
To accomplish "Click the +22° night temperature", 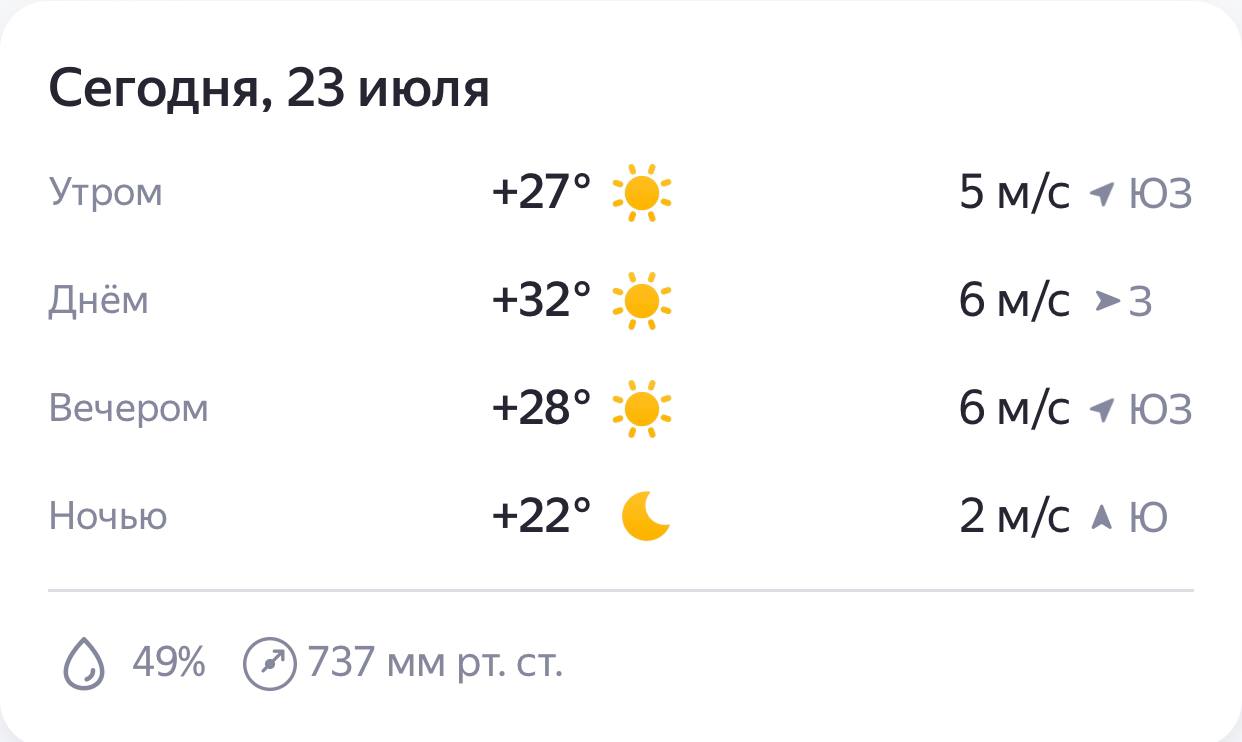I will click(x=542, y=517).
